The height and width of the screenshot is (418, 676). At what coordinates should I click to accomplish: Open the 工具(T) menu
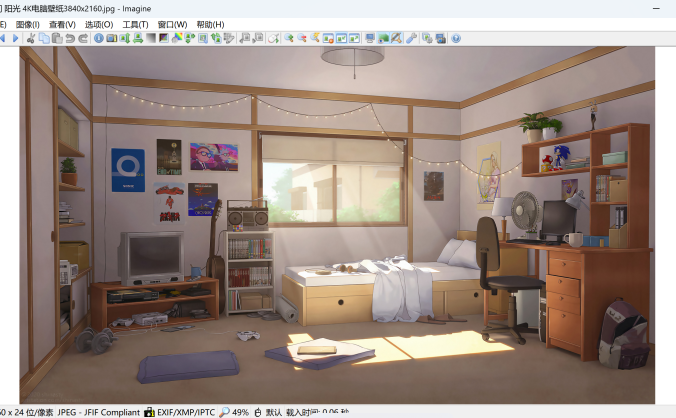click(135, 25)
